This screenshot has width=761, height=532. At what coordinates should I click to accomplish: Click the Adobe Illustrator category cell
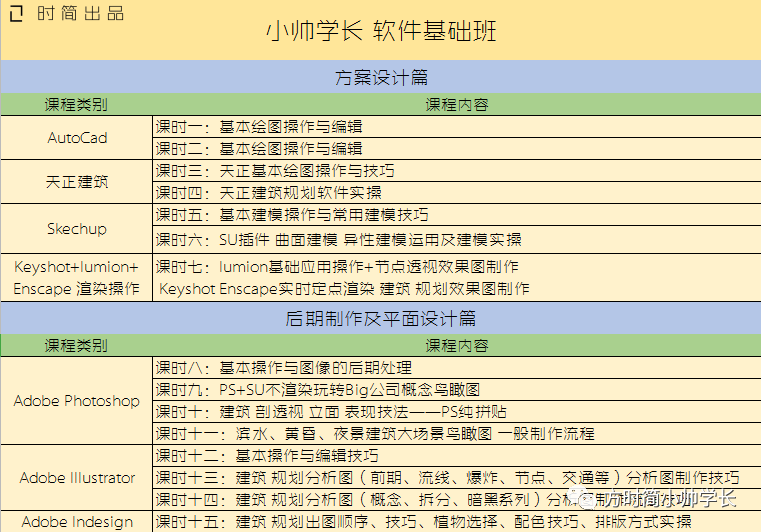click(x=77, y=478)
